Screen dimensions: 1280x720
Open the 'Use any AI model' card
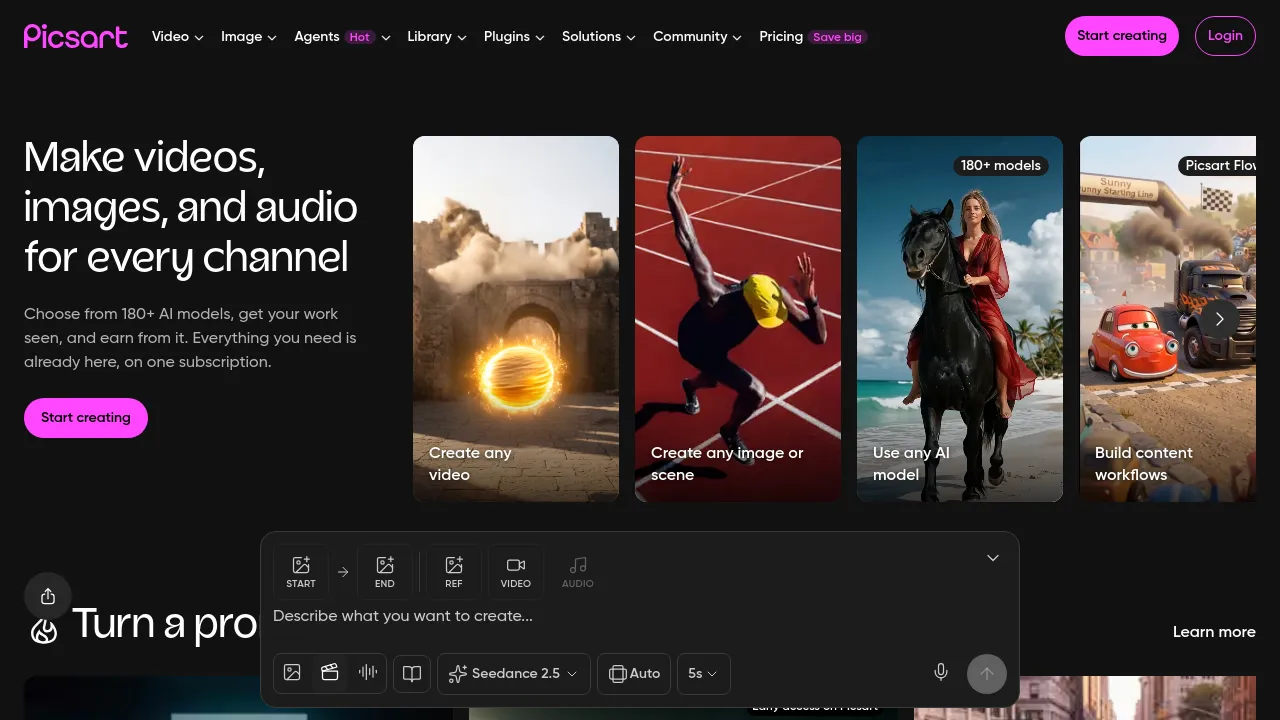[x=960, y=319]
